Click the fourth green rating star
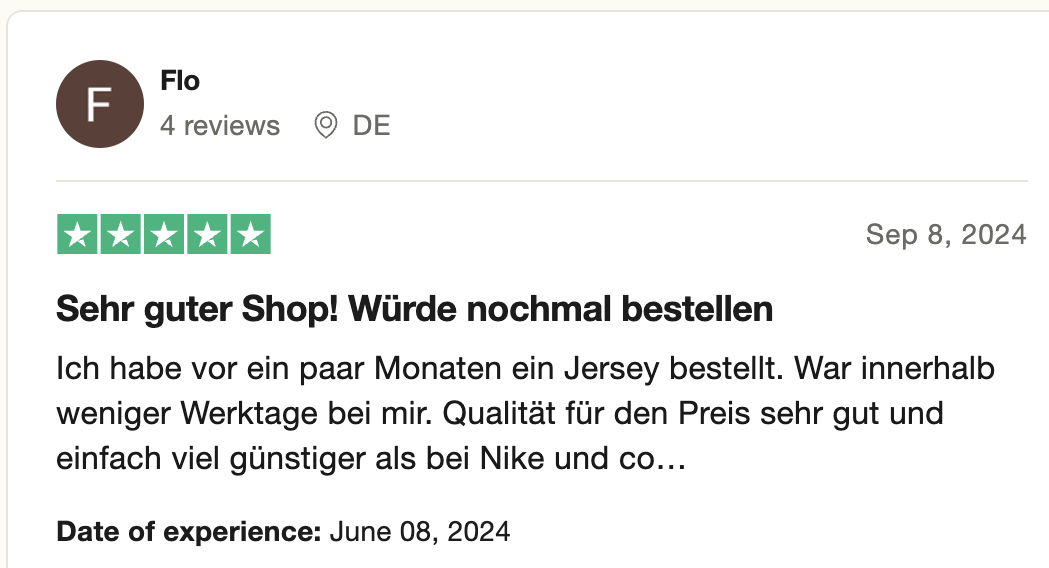Viewport: 1049px width, 568px height. click(207, 234)
